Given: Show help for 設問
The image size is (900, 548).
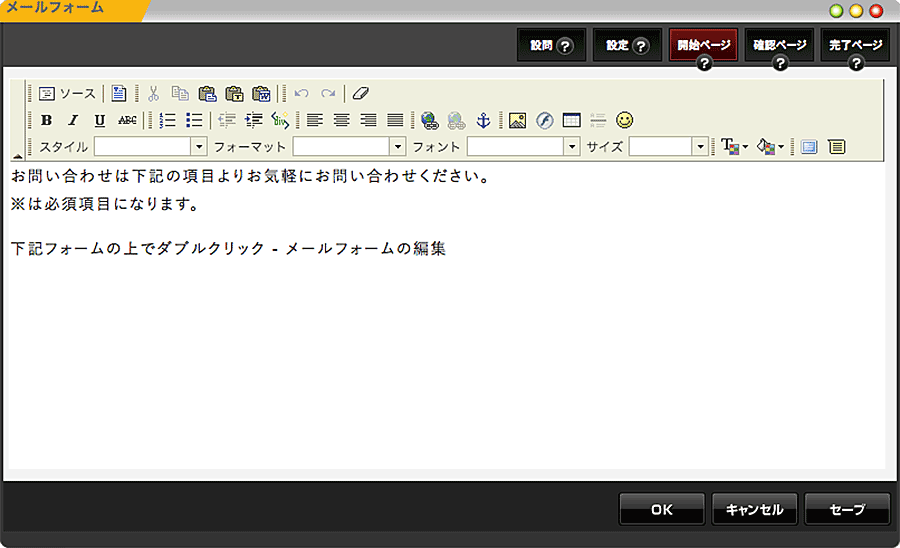Looking at the screenshot, I should (565, 46).
